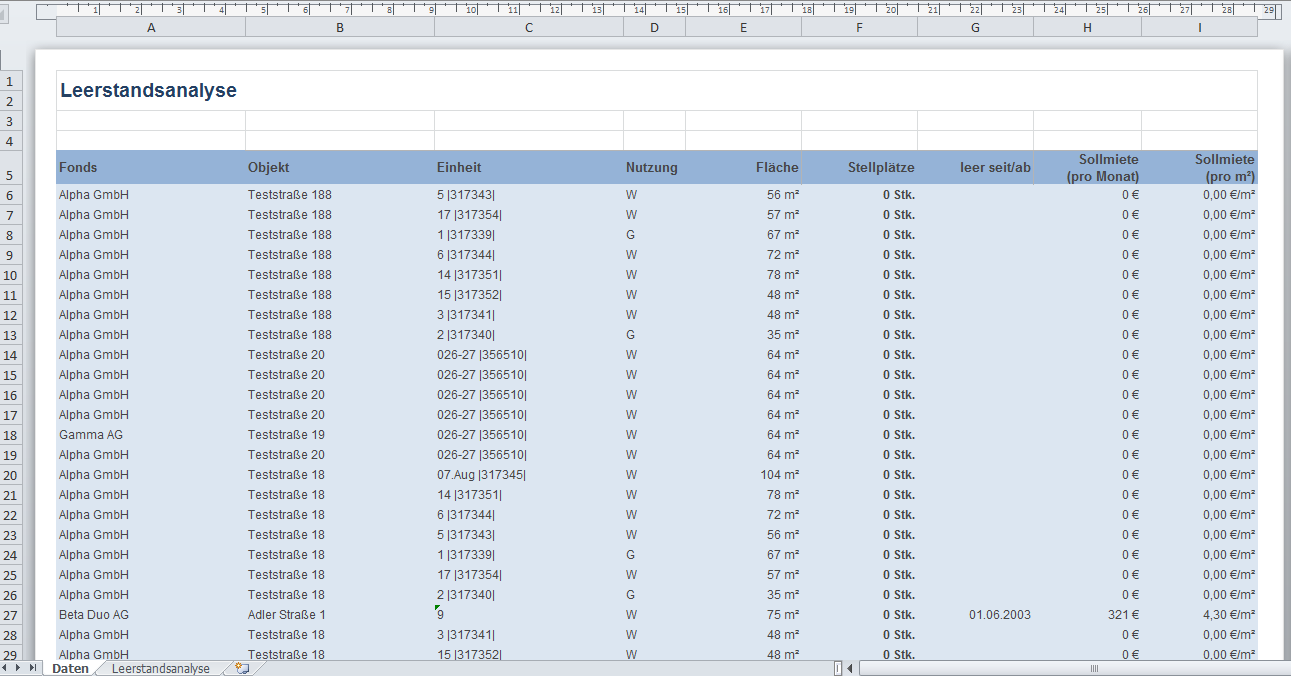This screenshot has height=676, width=1291.
Task: Select column D by its header
Action: (655, 28)
